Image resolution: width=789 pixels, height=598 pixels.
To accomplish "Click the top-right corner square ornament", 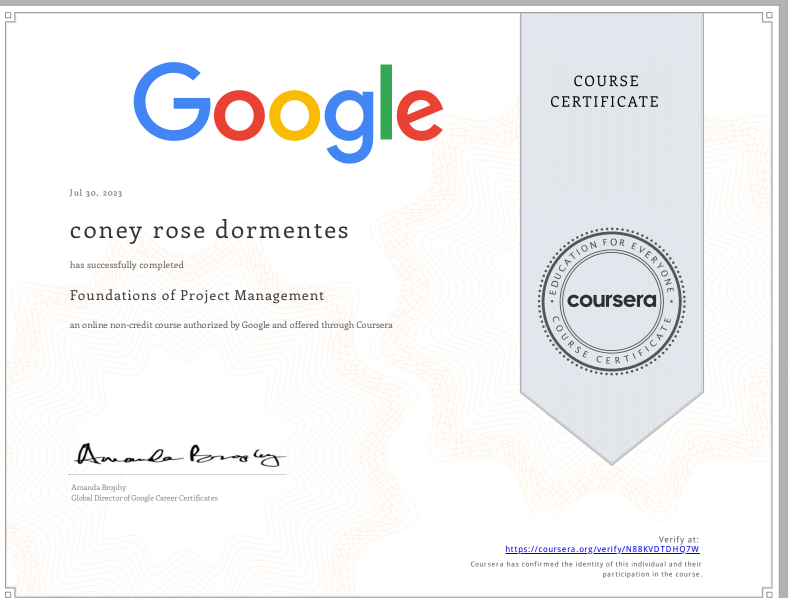I will [x=769, y=17].
